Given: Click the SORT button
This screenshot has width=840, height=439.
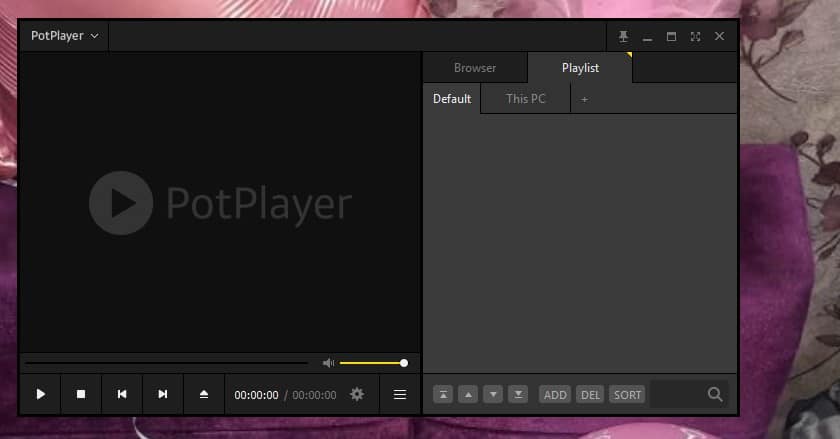Looking at the screenshot, I should (627, 395).
